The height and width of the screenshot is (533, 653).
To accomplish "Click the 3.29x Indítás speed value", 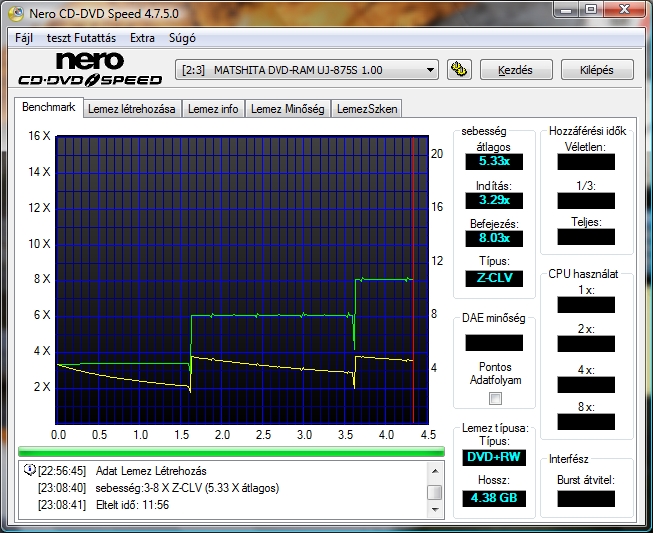I will 494,200.
